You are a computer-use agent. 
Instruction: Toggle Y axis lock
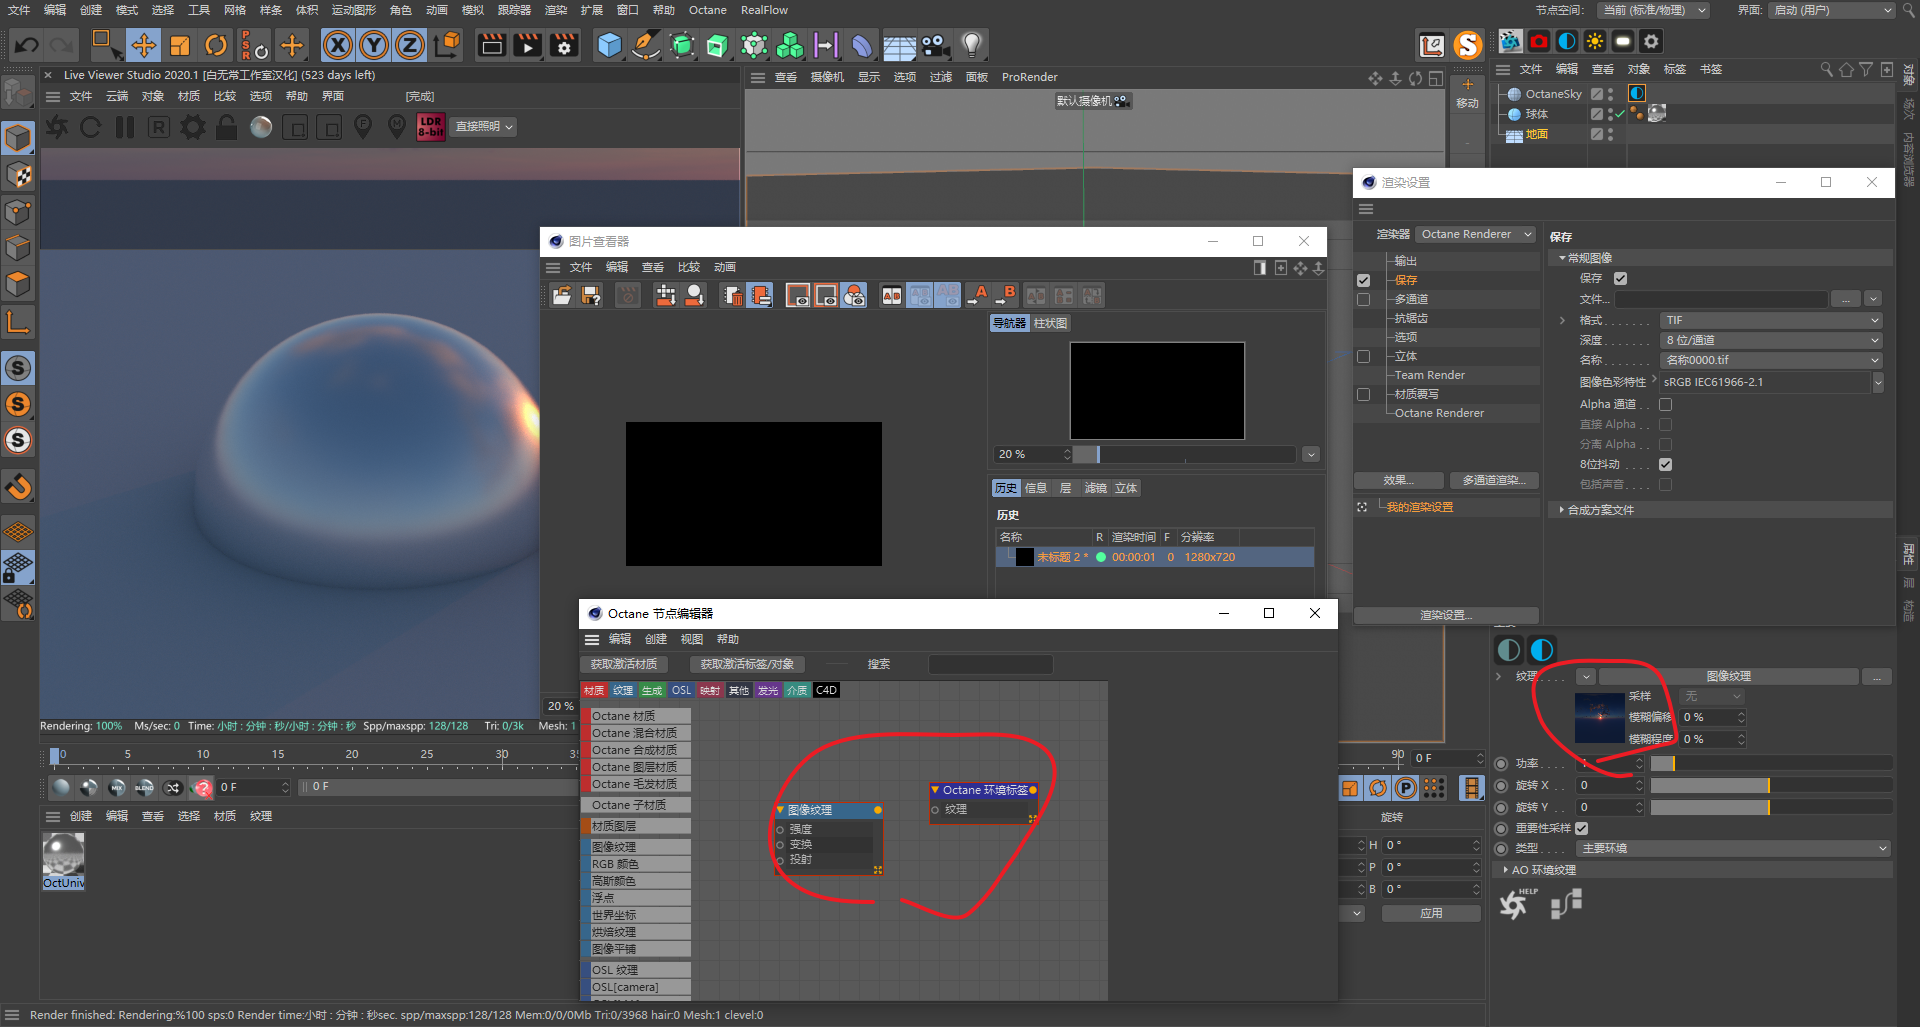tap(374, 45)
